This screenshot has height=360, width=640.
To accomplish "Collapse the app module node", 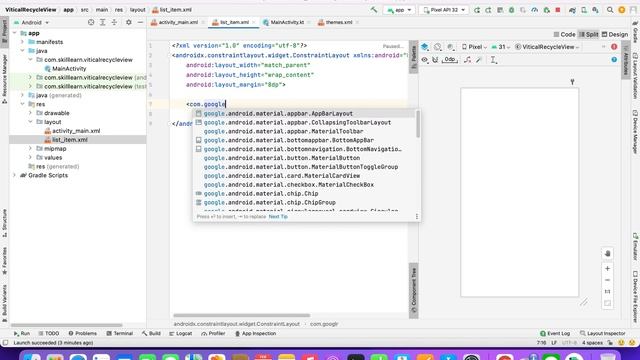I will (x=15, y=33).
